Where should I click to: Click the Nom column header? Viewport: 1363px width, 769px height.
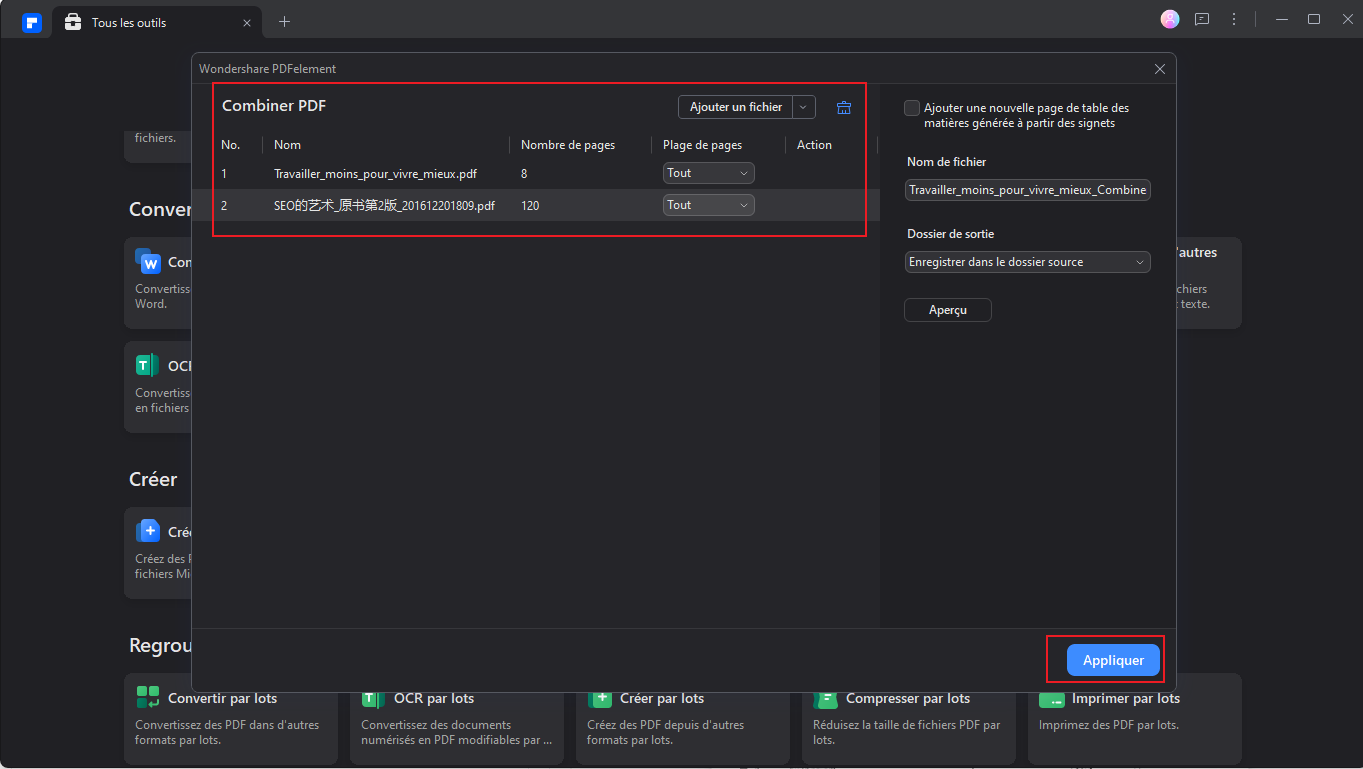pyautogui.click(x=287, y=145)
